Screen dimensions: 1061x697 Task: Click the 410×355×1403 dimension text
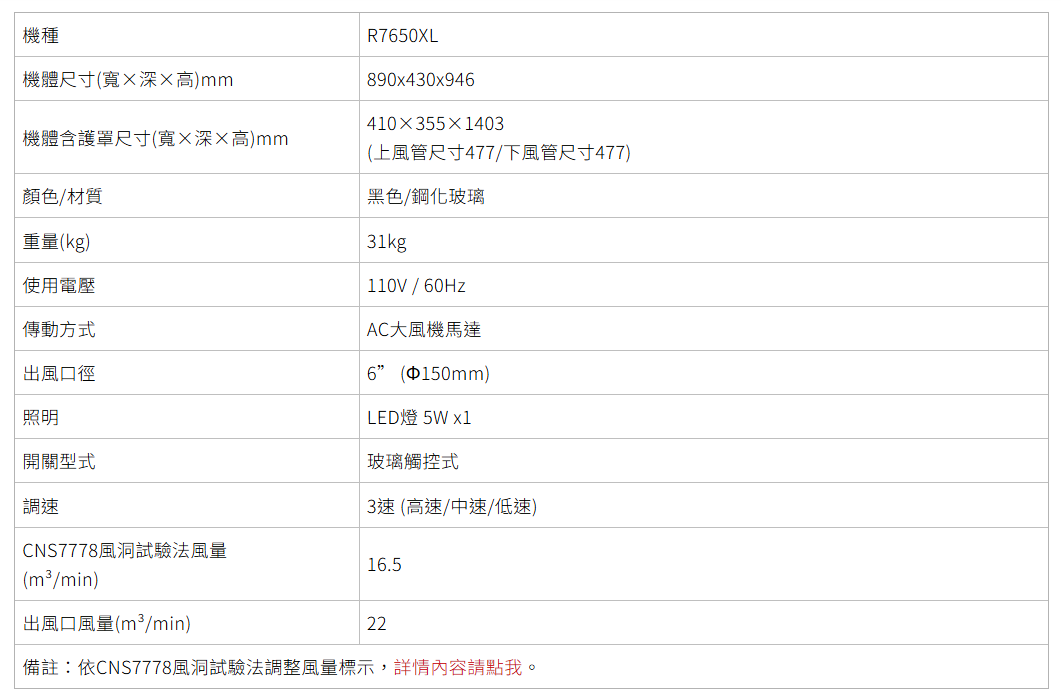click(x=436, y=124)
